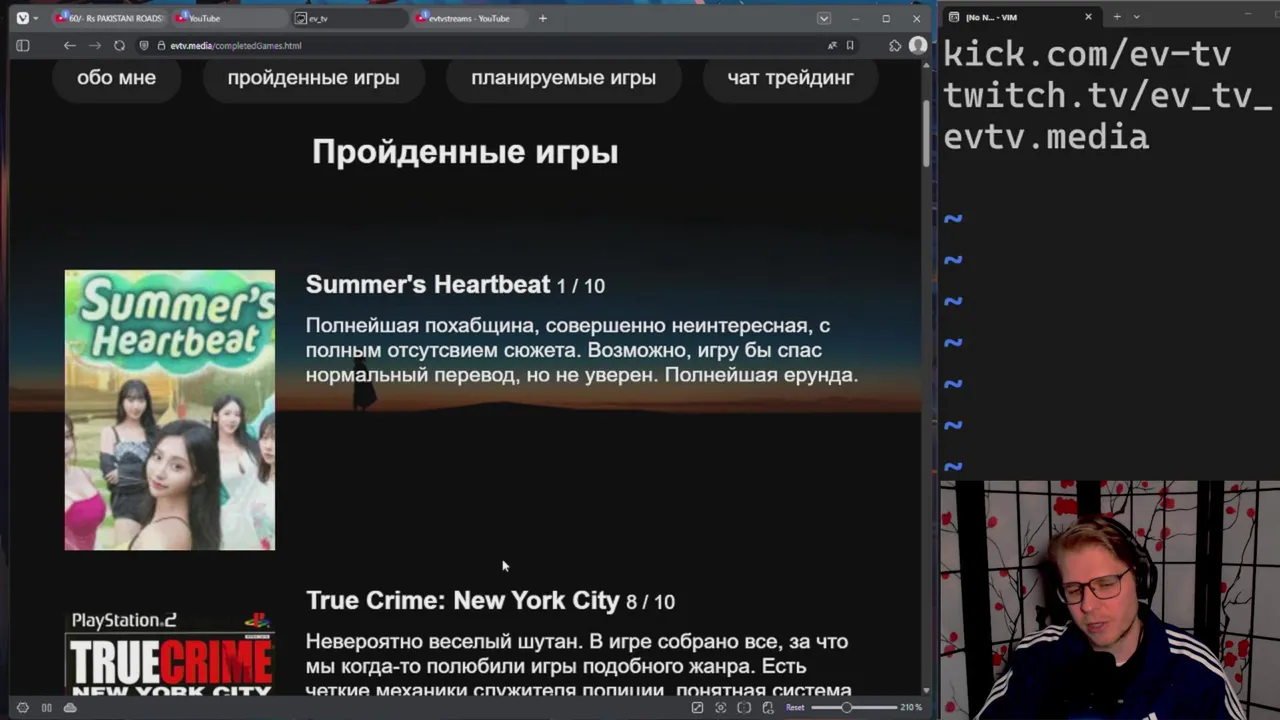This screenshot has height=720, width=1280.
Task: Open the 'пройденные игры' nav item
Action: click(x=313, y=77)
